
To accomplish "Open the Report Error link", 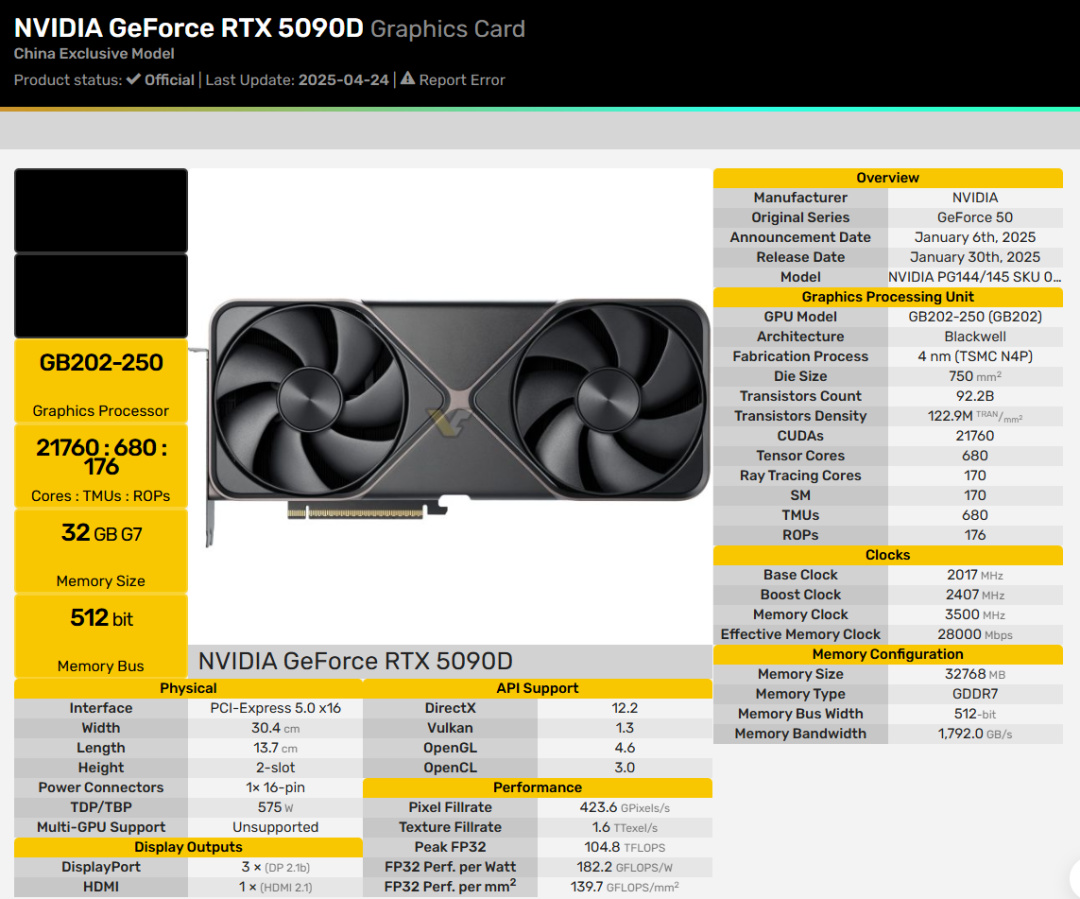I will click(461, 80).
